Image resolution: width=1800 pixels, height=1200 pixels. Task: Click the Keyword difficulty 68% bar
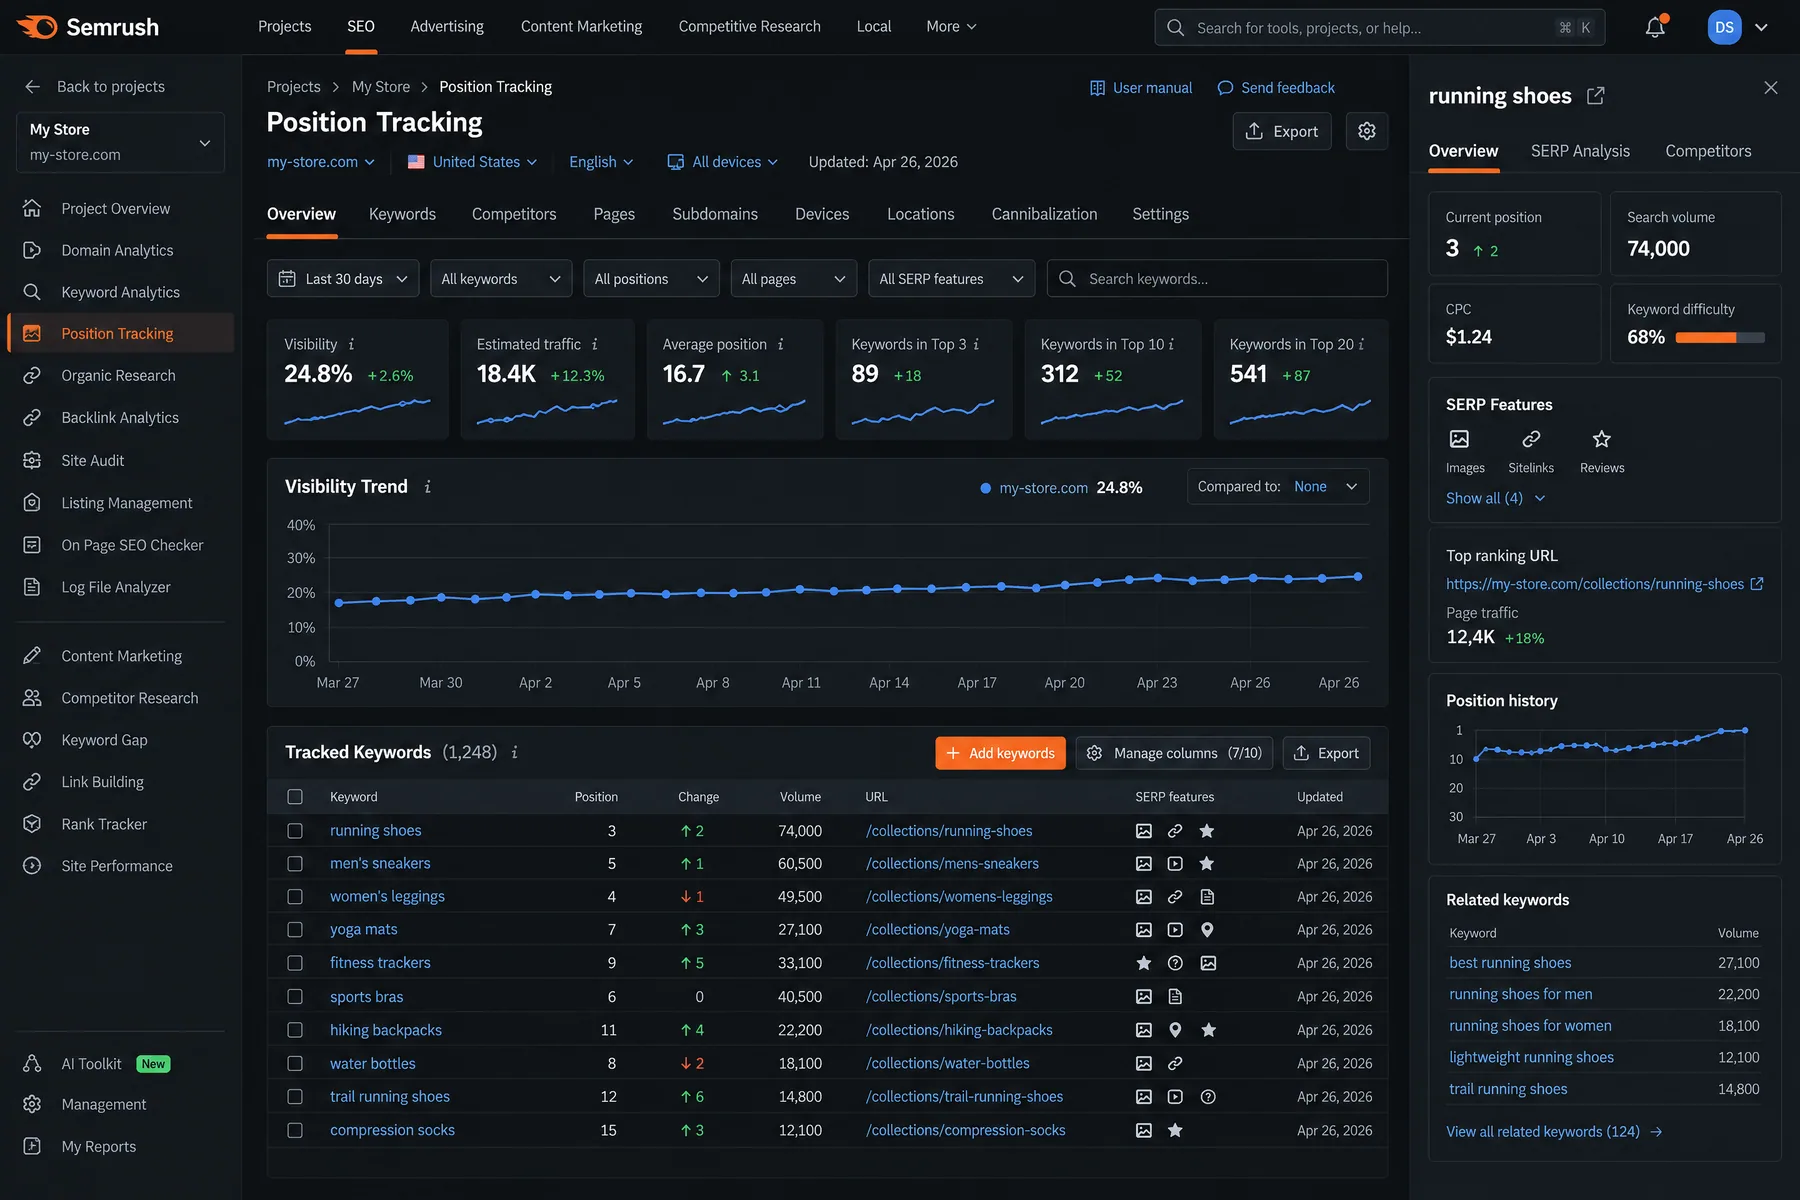coord(1720,338)
